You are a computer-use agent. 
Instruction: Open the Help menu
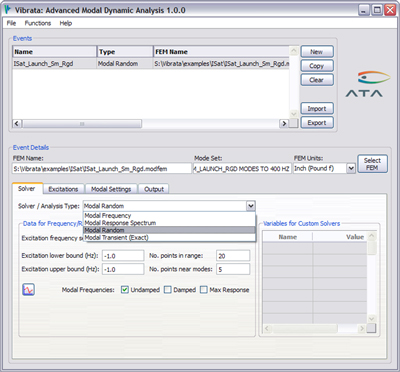66,23
